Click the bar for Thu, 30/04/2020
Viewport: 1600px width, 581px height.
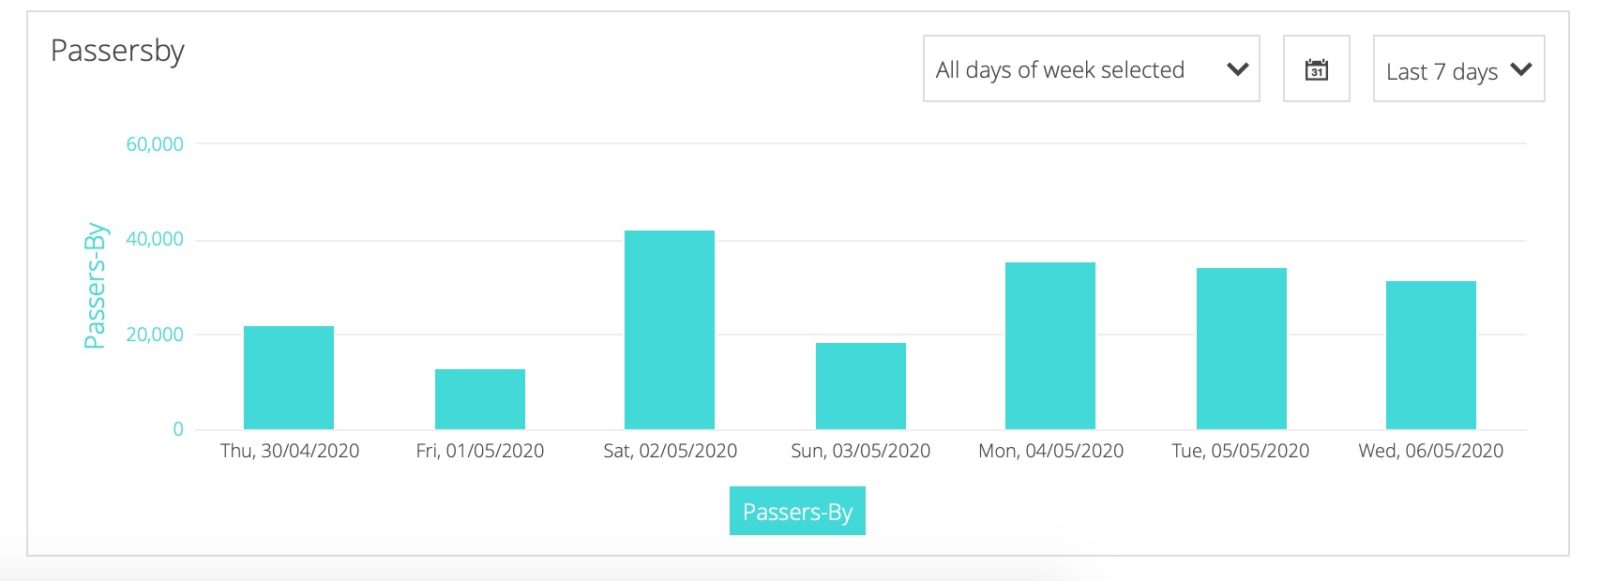tap(289, 378)
